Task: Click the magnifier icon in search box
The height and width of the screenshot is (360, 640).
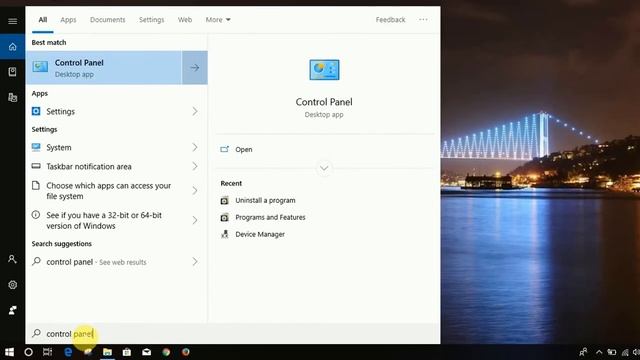Action: (x=36, y=333)
